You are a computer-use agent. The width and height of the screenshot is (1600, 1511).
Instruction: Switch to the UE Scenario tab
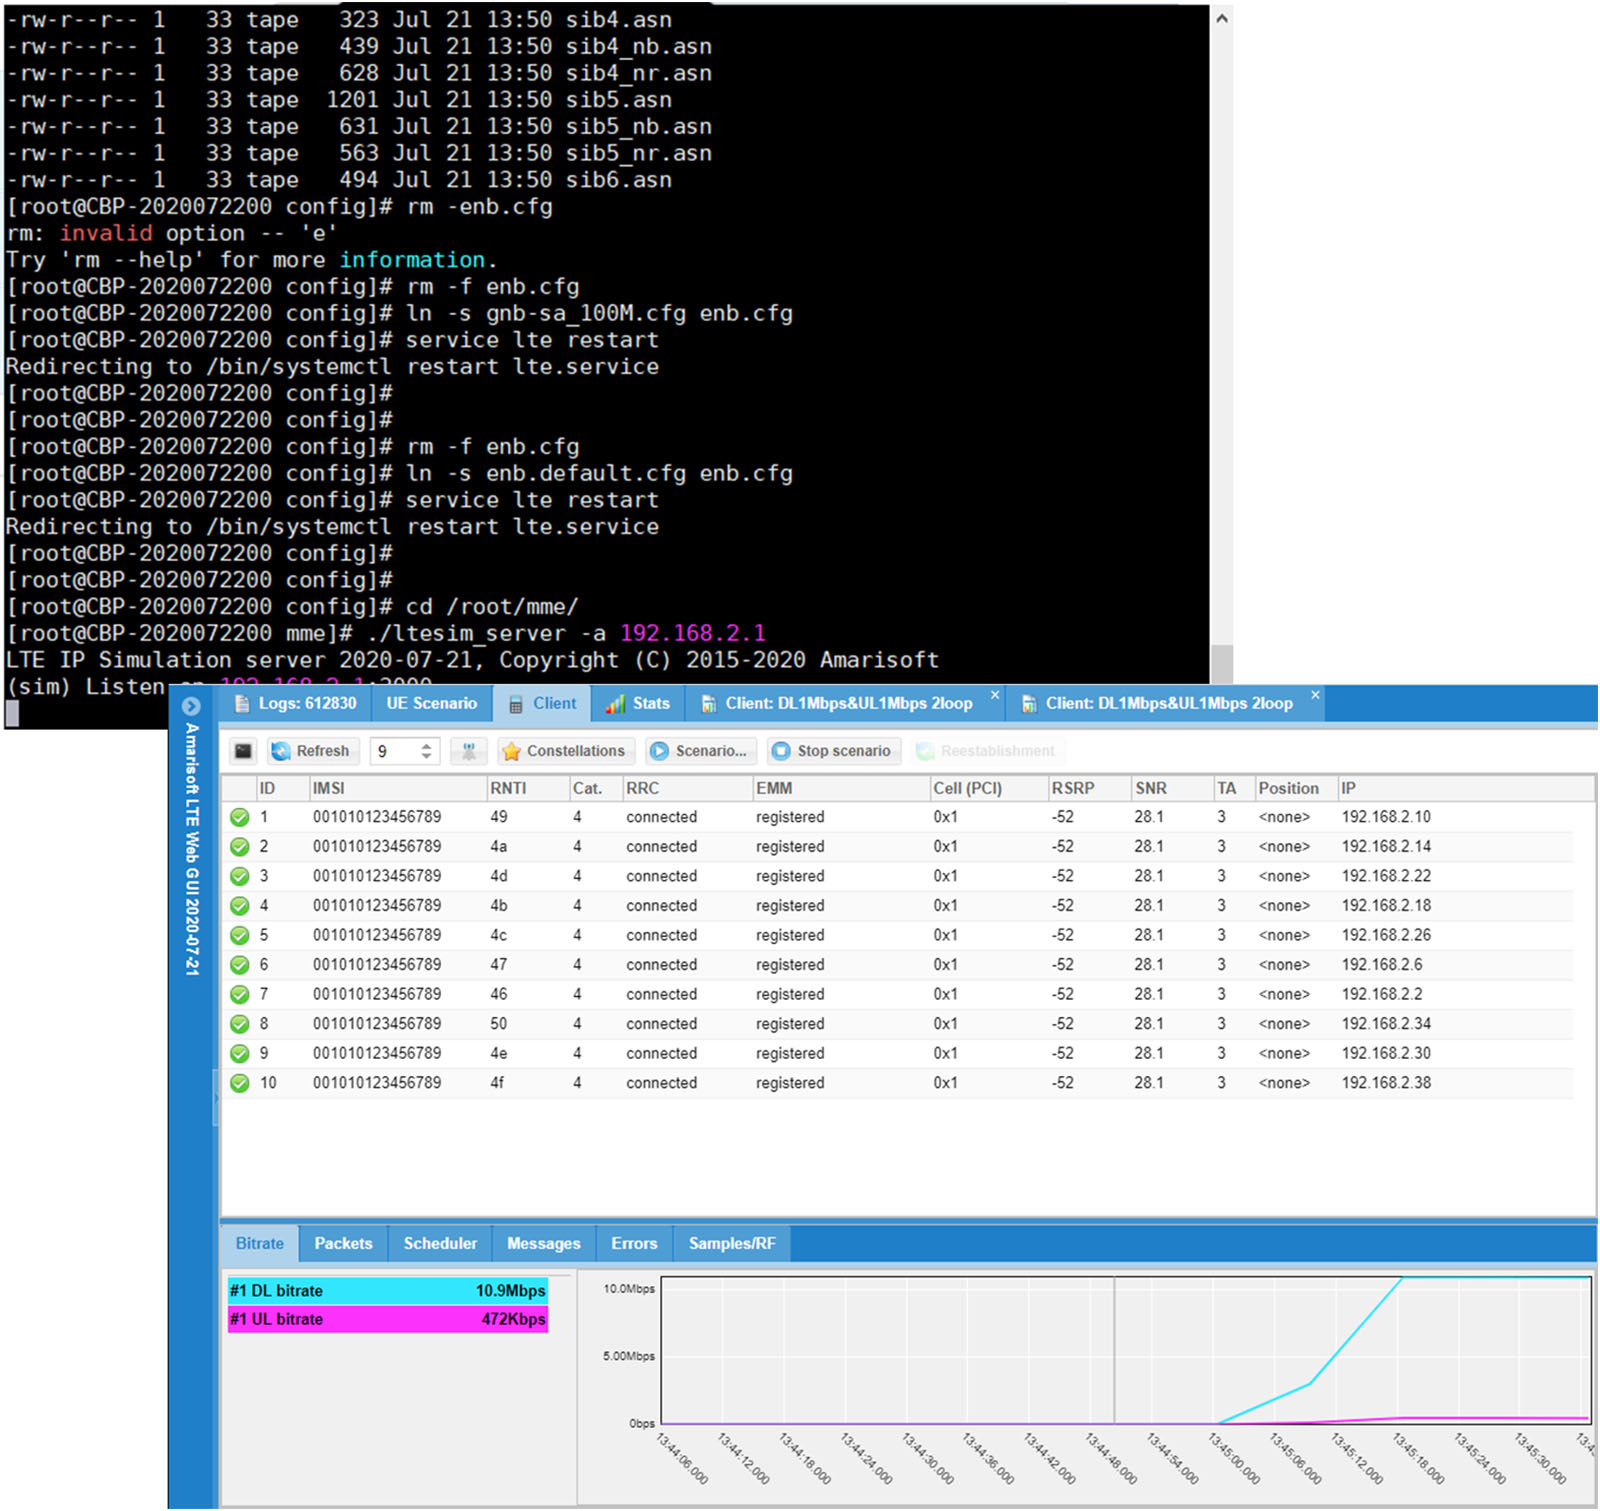431,703
